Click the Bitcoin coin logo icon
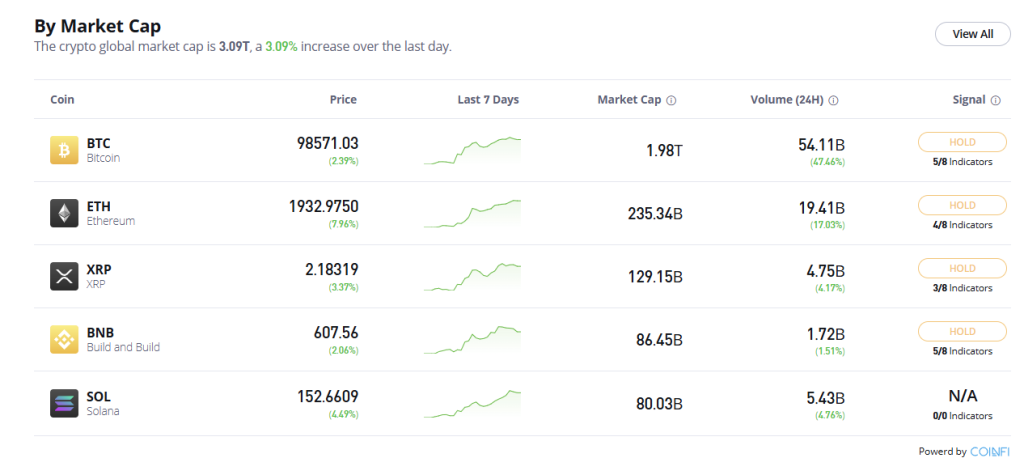This screenshot has width=1024, height=475. click(x=64, y=150)
